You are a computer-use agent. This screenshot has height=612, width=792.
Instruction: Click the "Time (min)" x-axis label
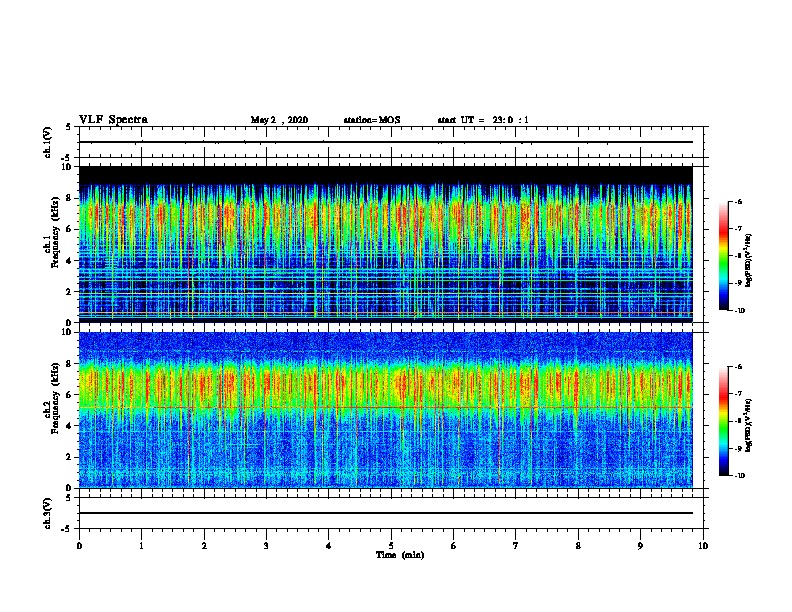(x=400, y=555)
